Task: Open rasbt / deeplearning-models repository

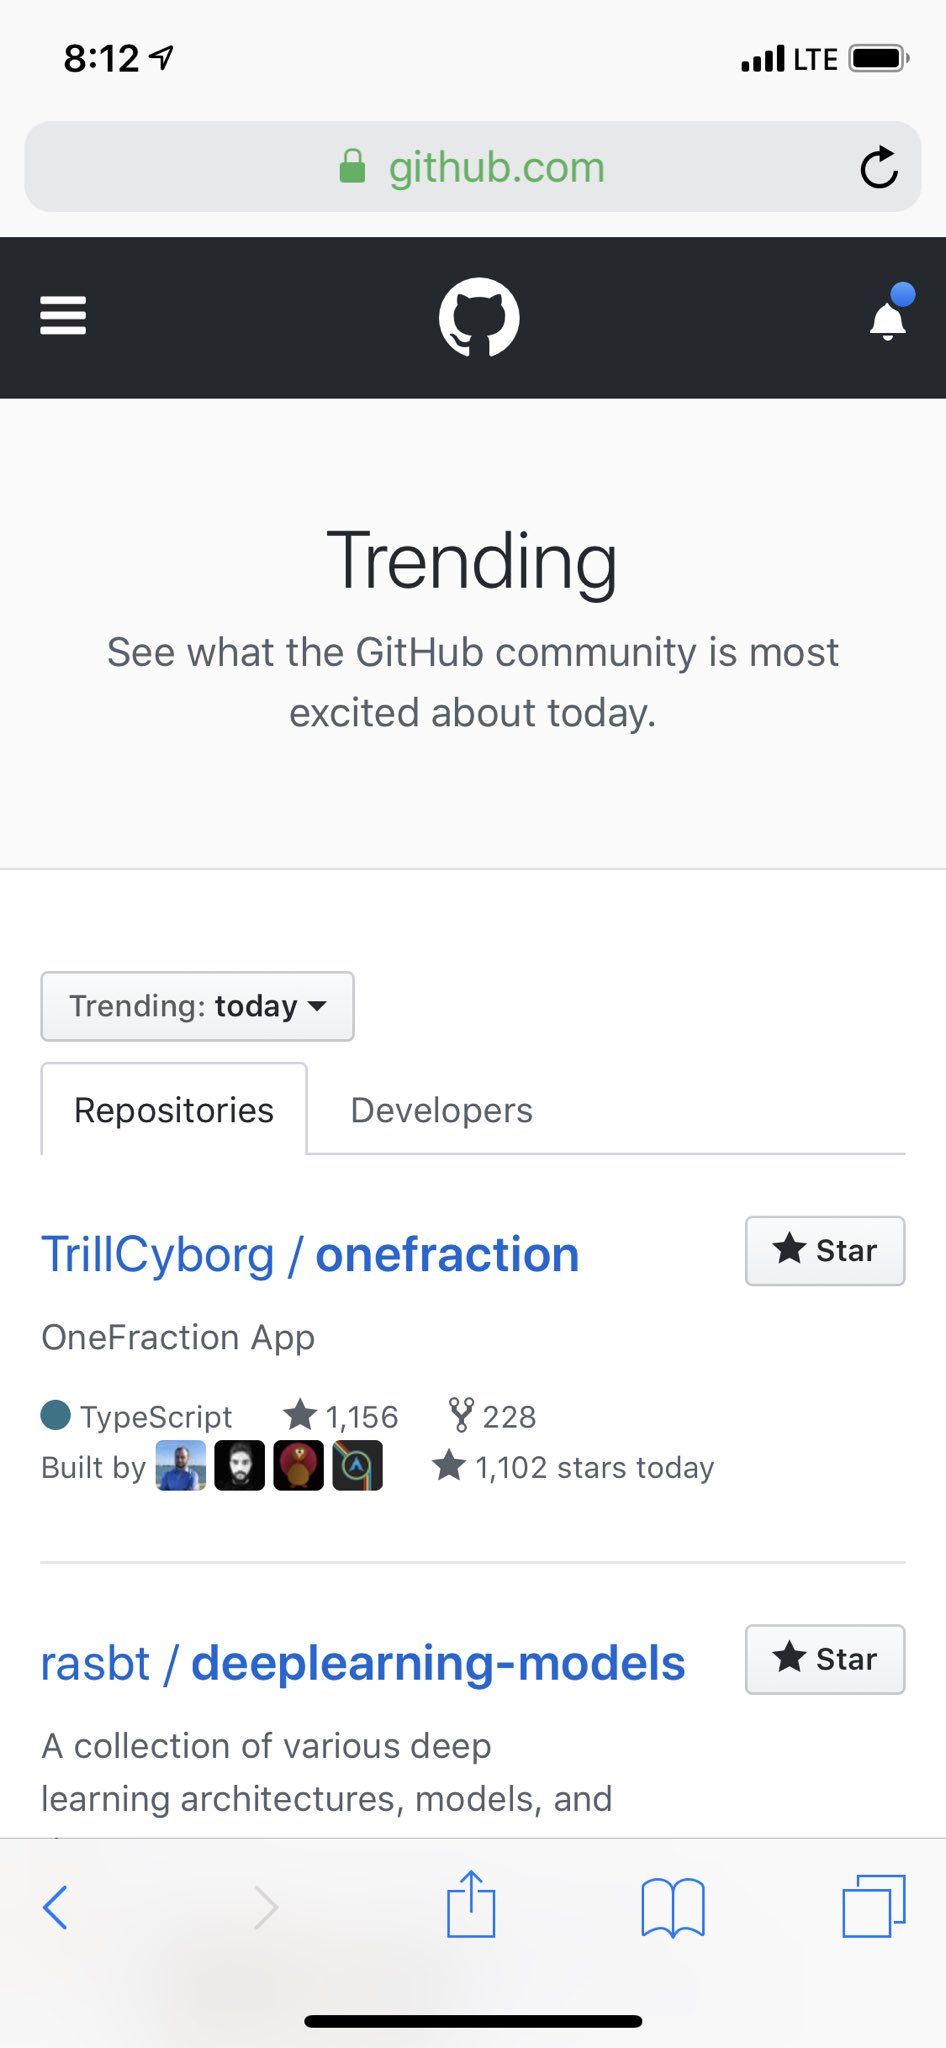Action: pyautogui.click(x=362, y=1663)
